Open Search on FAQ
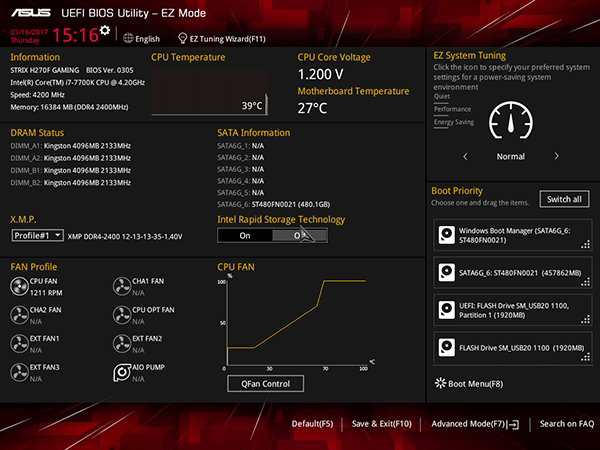The height and width of the screenshot is (450, 600). tap(567, 424)
